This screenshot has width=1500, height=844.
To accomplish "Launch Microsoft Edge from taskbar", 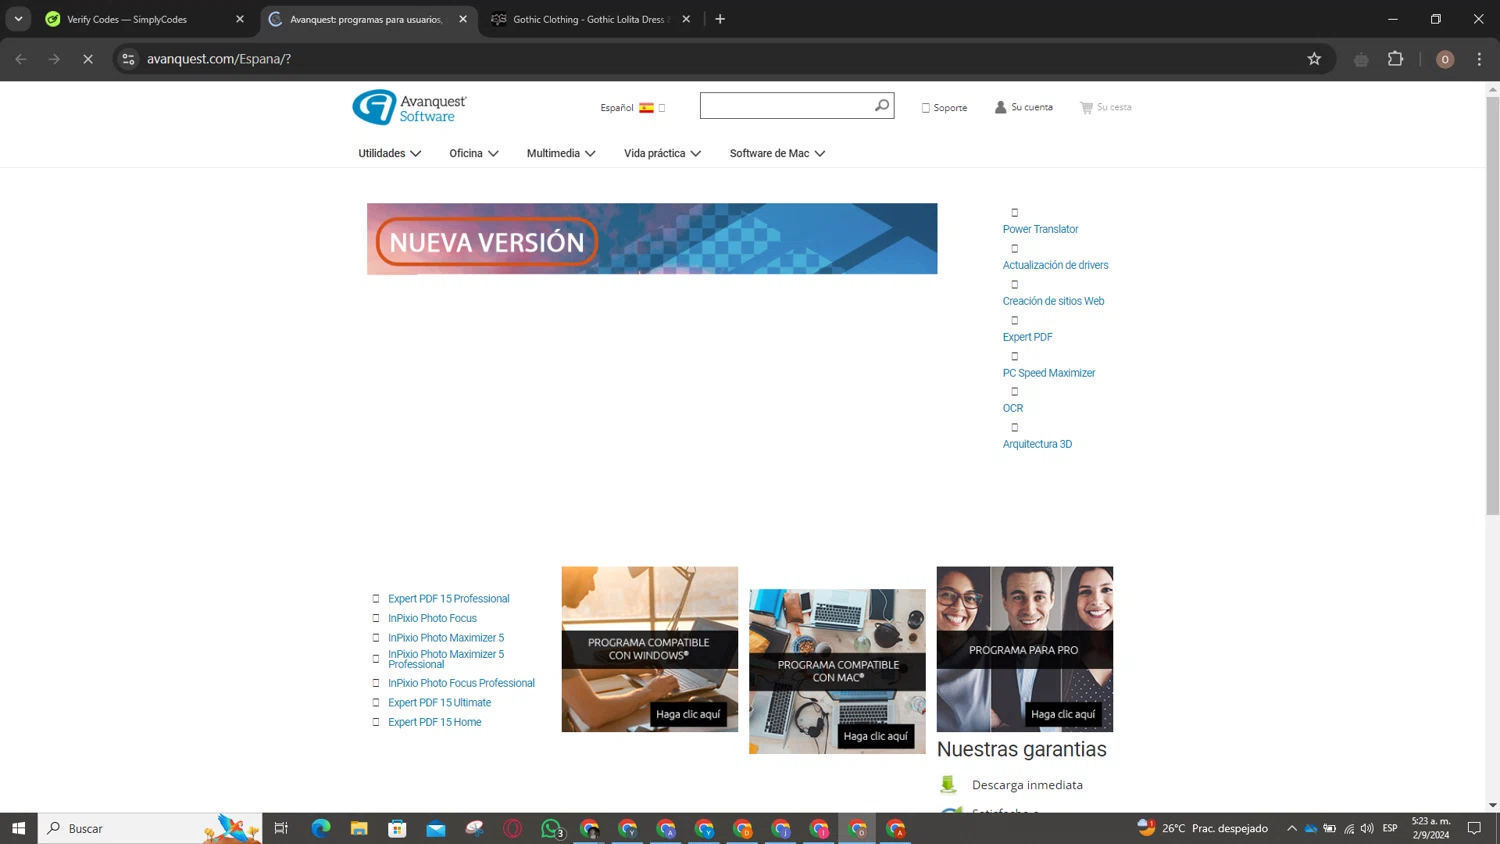I will (x=320, y=828).
